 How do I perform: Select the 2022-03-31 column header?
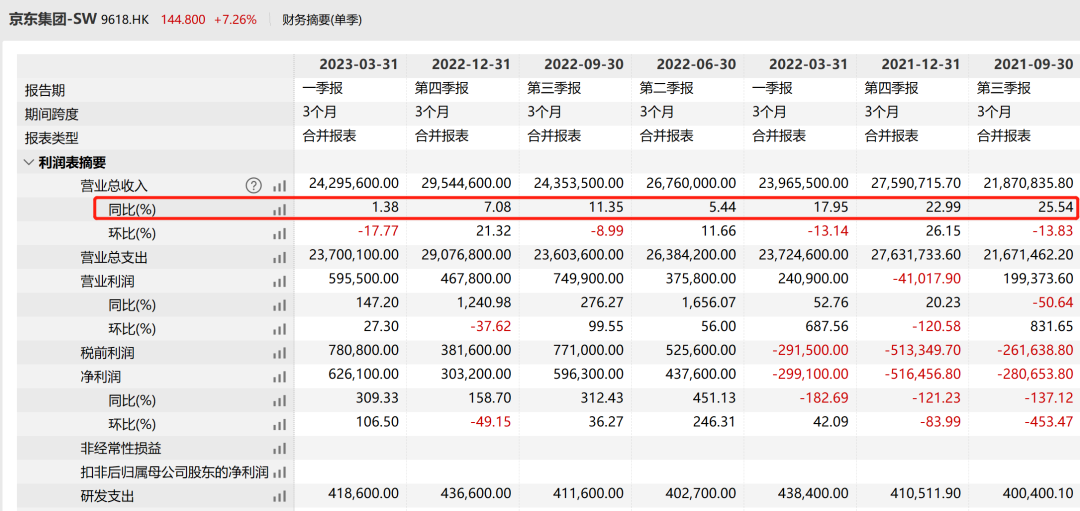809,64
